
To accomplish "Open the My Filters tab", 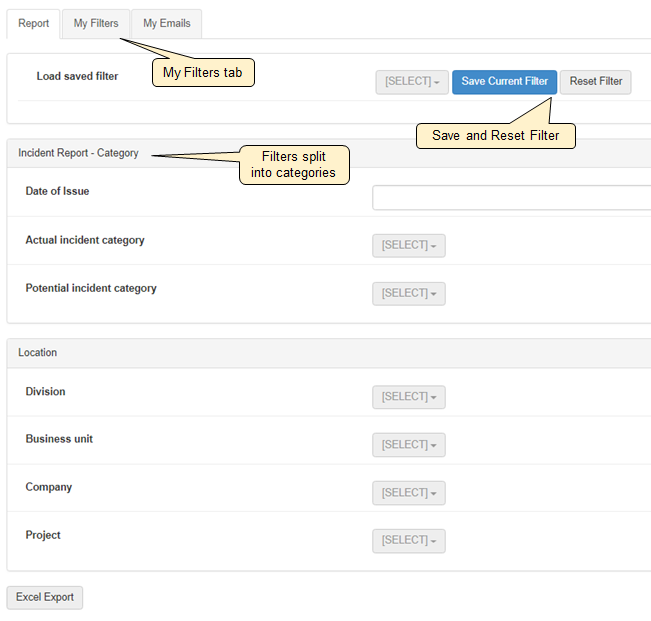I will [96, 24].
